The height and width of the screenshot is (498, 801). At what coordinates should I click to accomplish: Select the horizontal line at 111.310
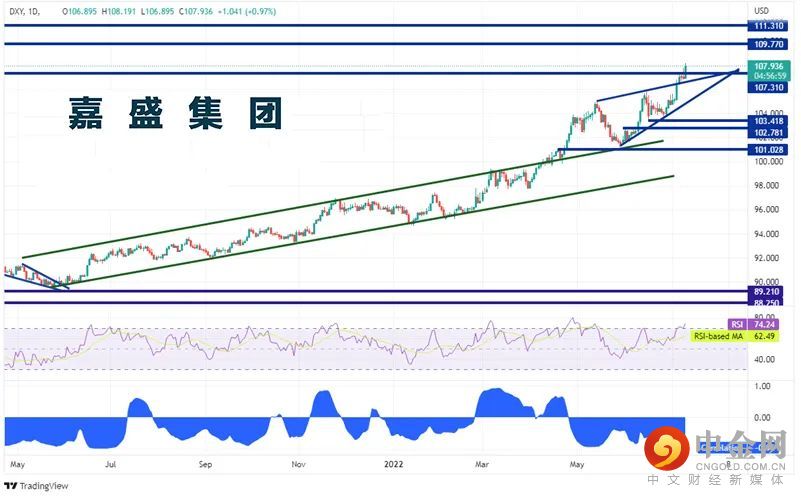point(375,25)
